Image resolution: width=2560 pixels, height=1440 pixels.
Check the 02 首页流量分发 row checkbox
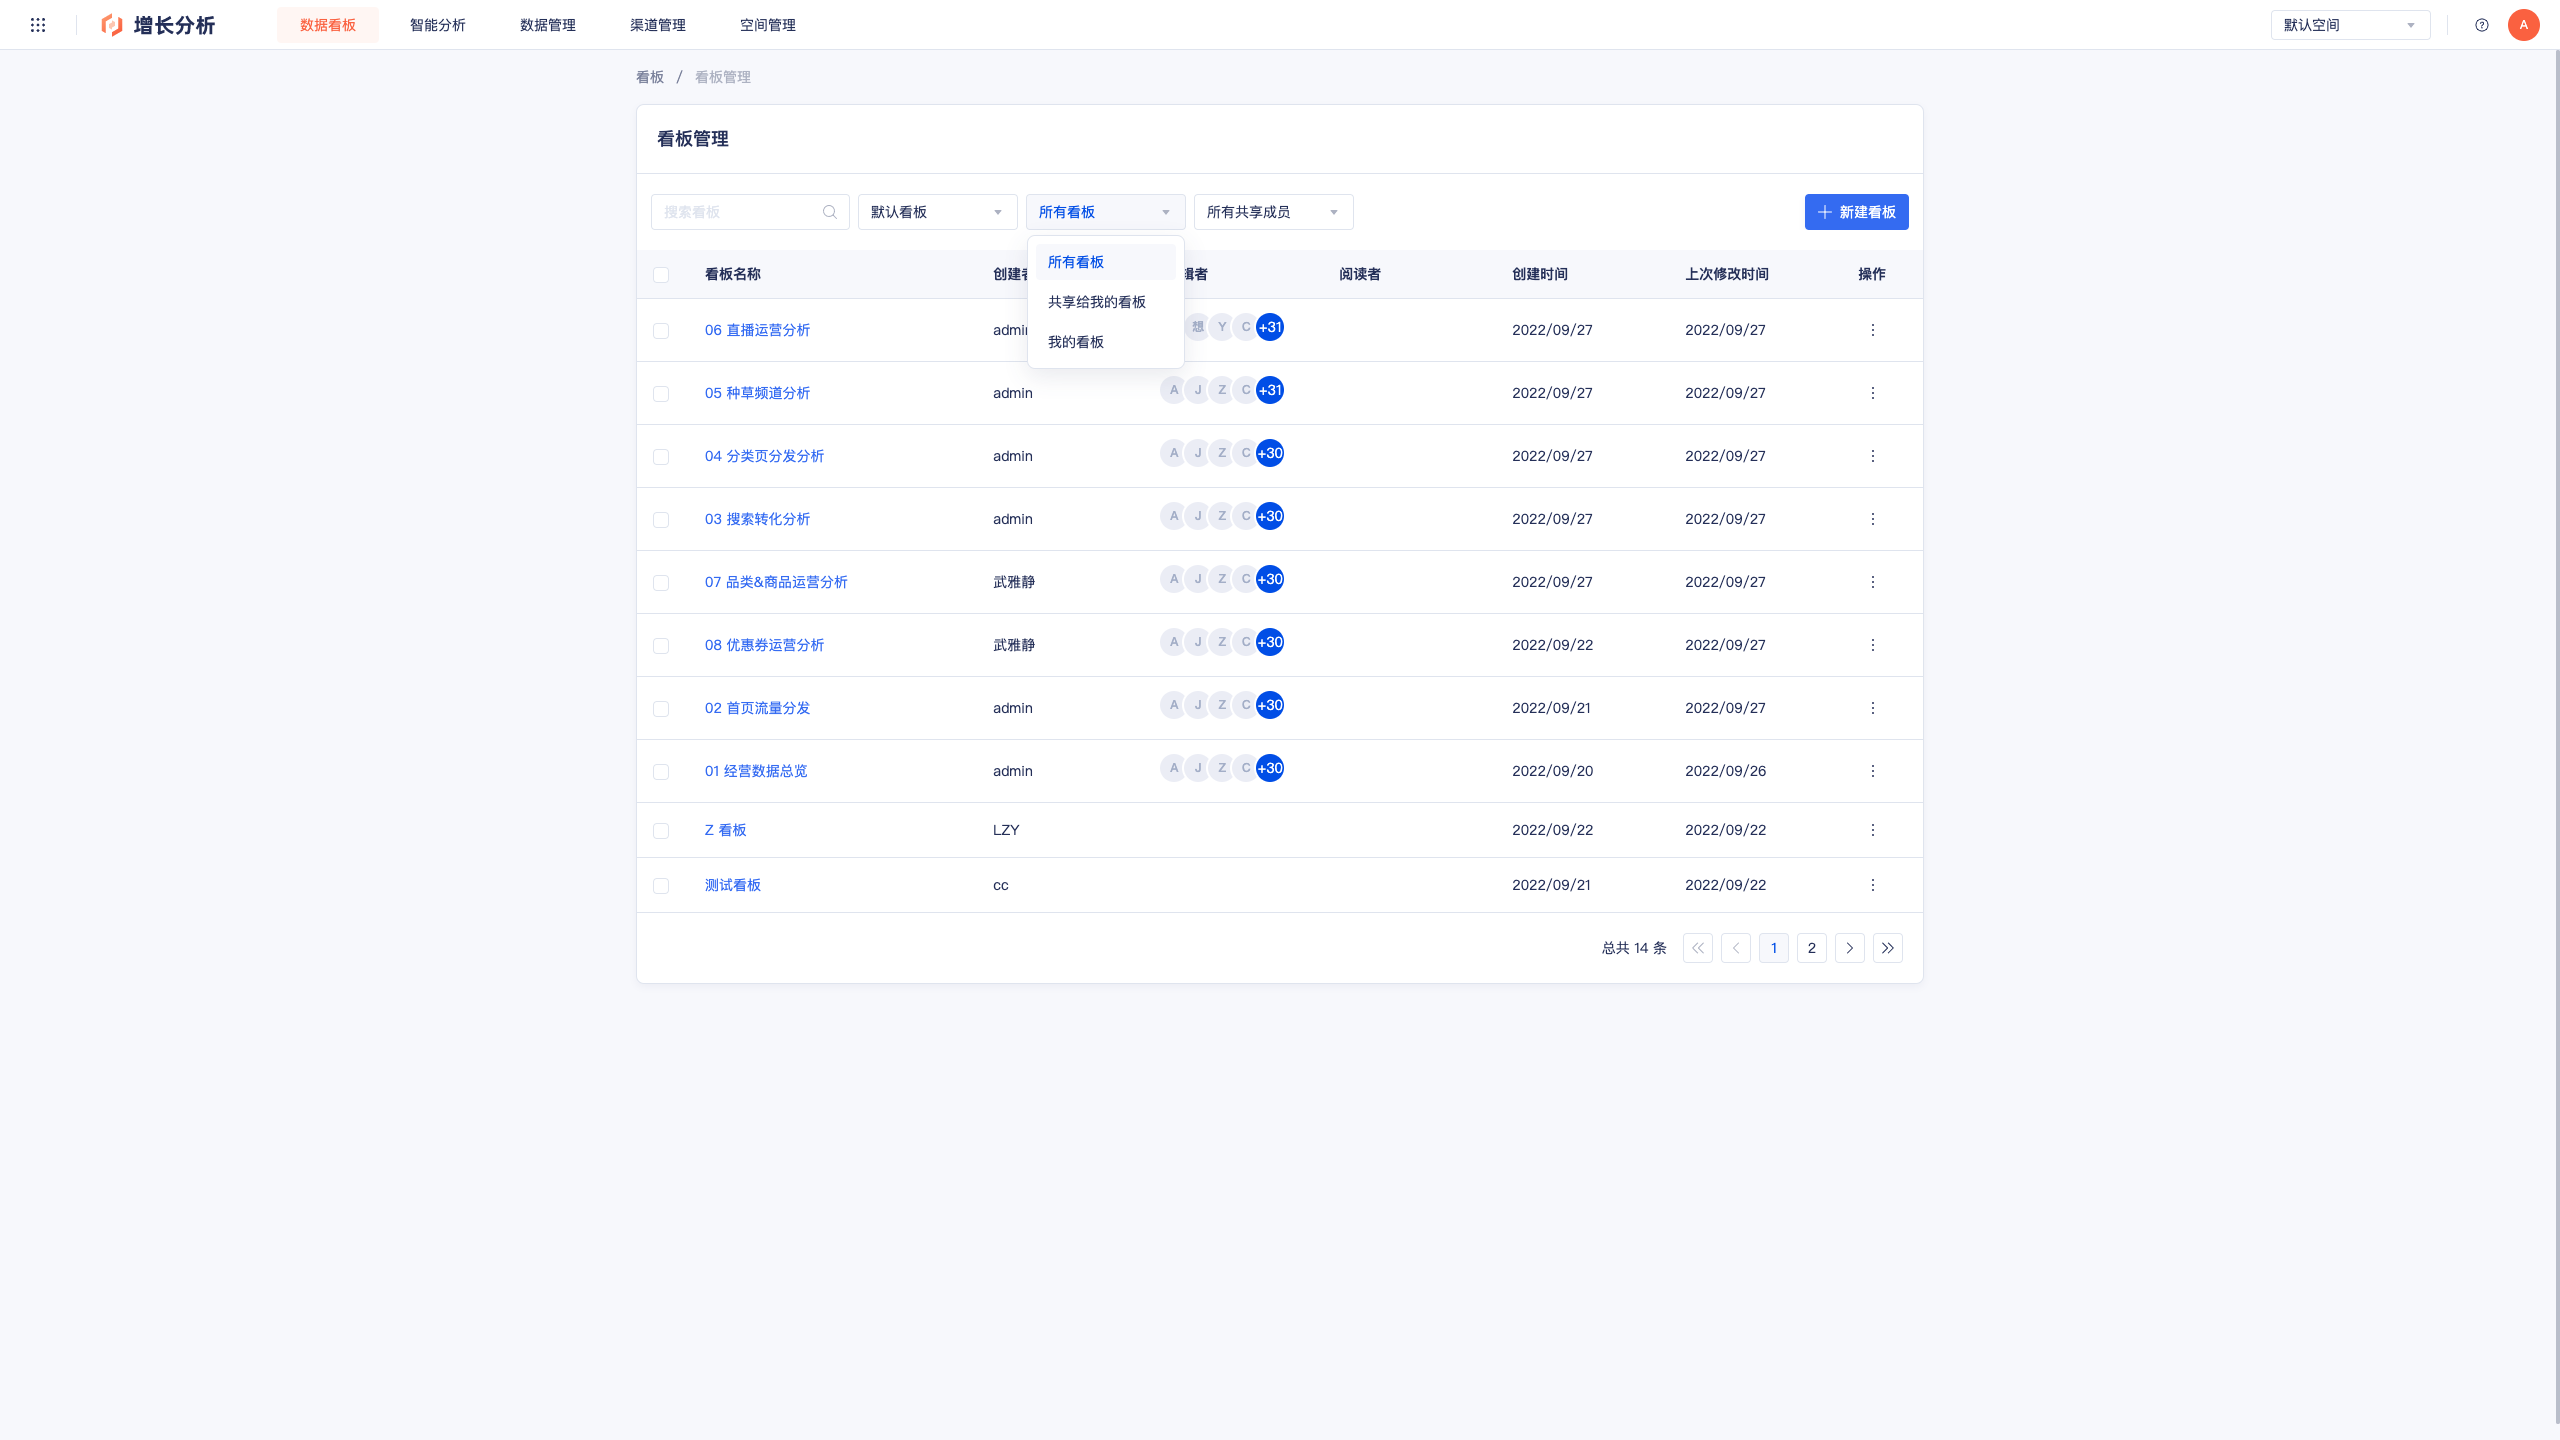click(x=661, y=709)
